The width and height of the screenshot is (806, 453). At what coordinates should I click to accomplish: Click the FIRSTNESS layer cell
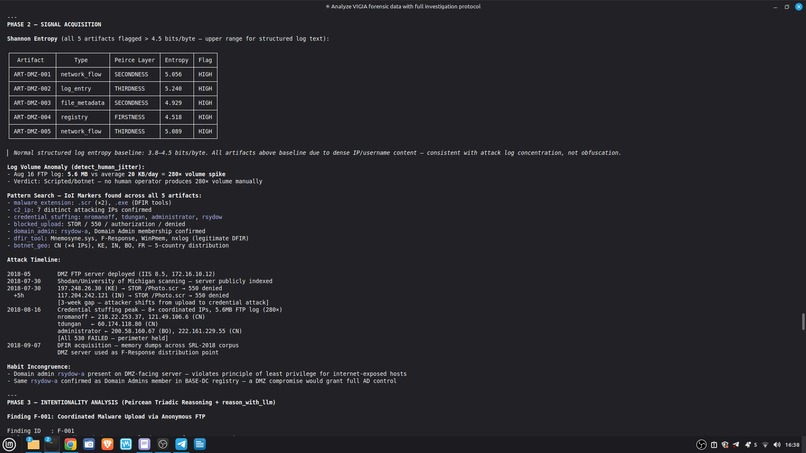point(134,117)
